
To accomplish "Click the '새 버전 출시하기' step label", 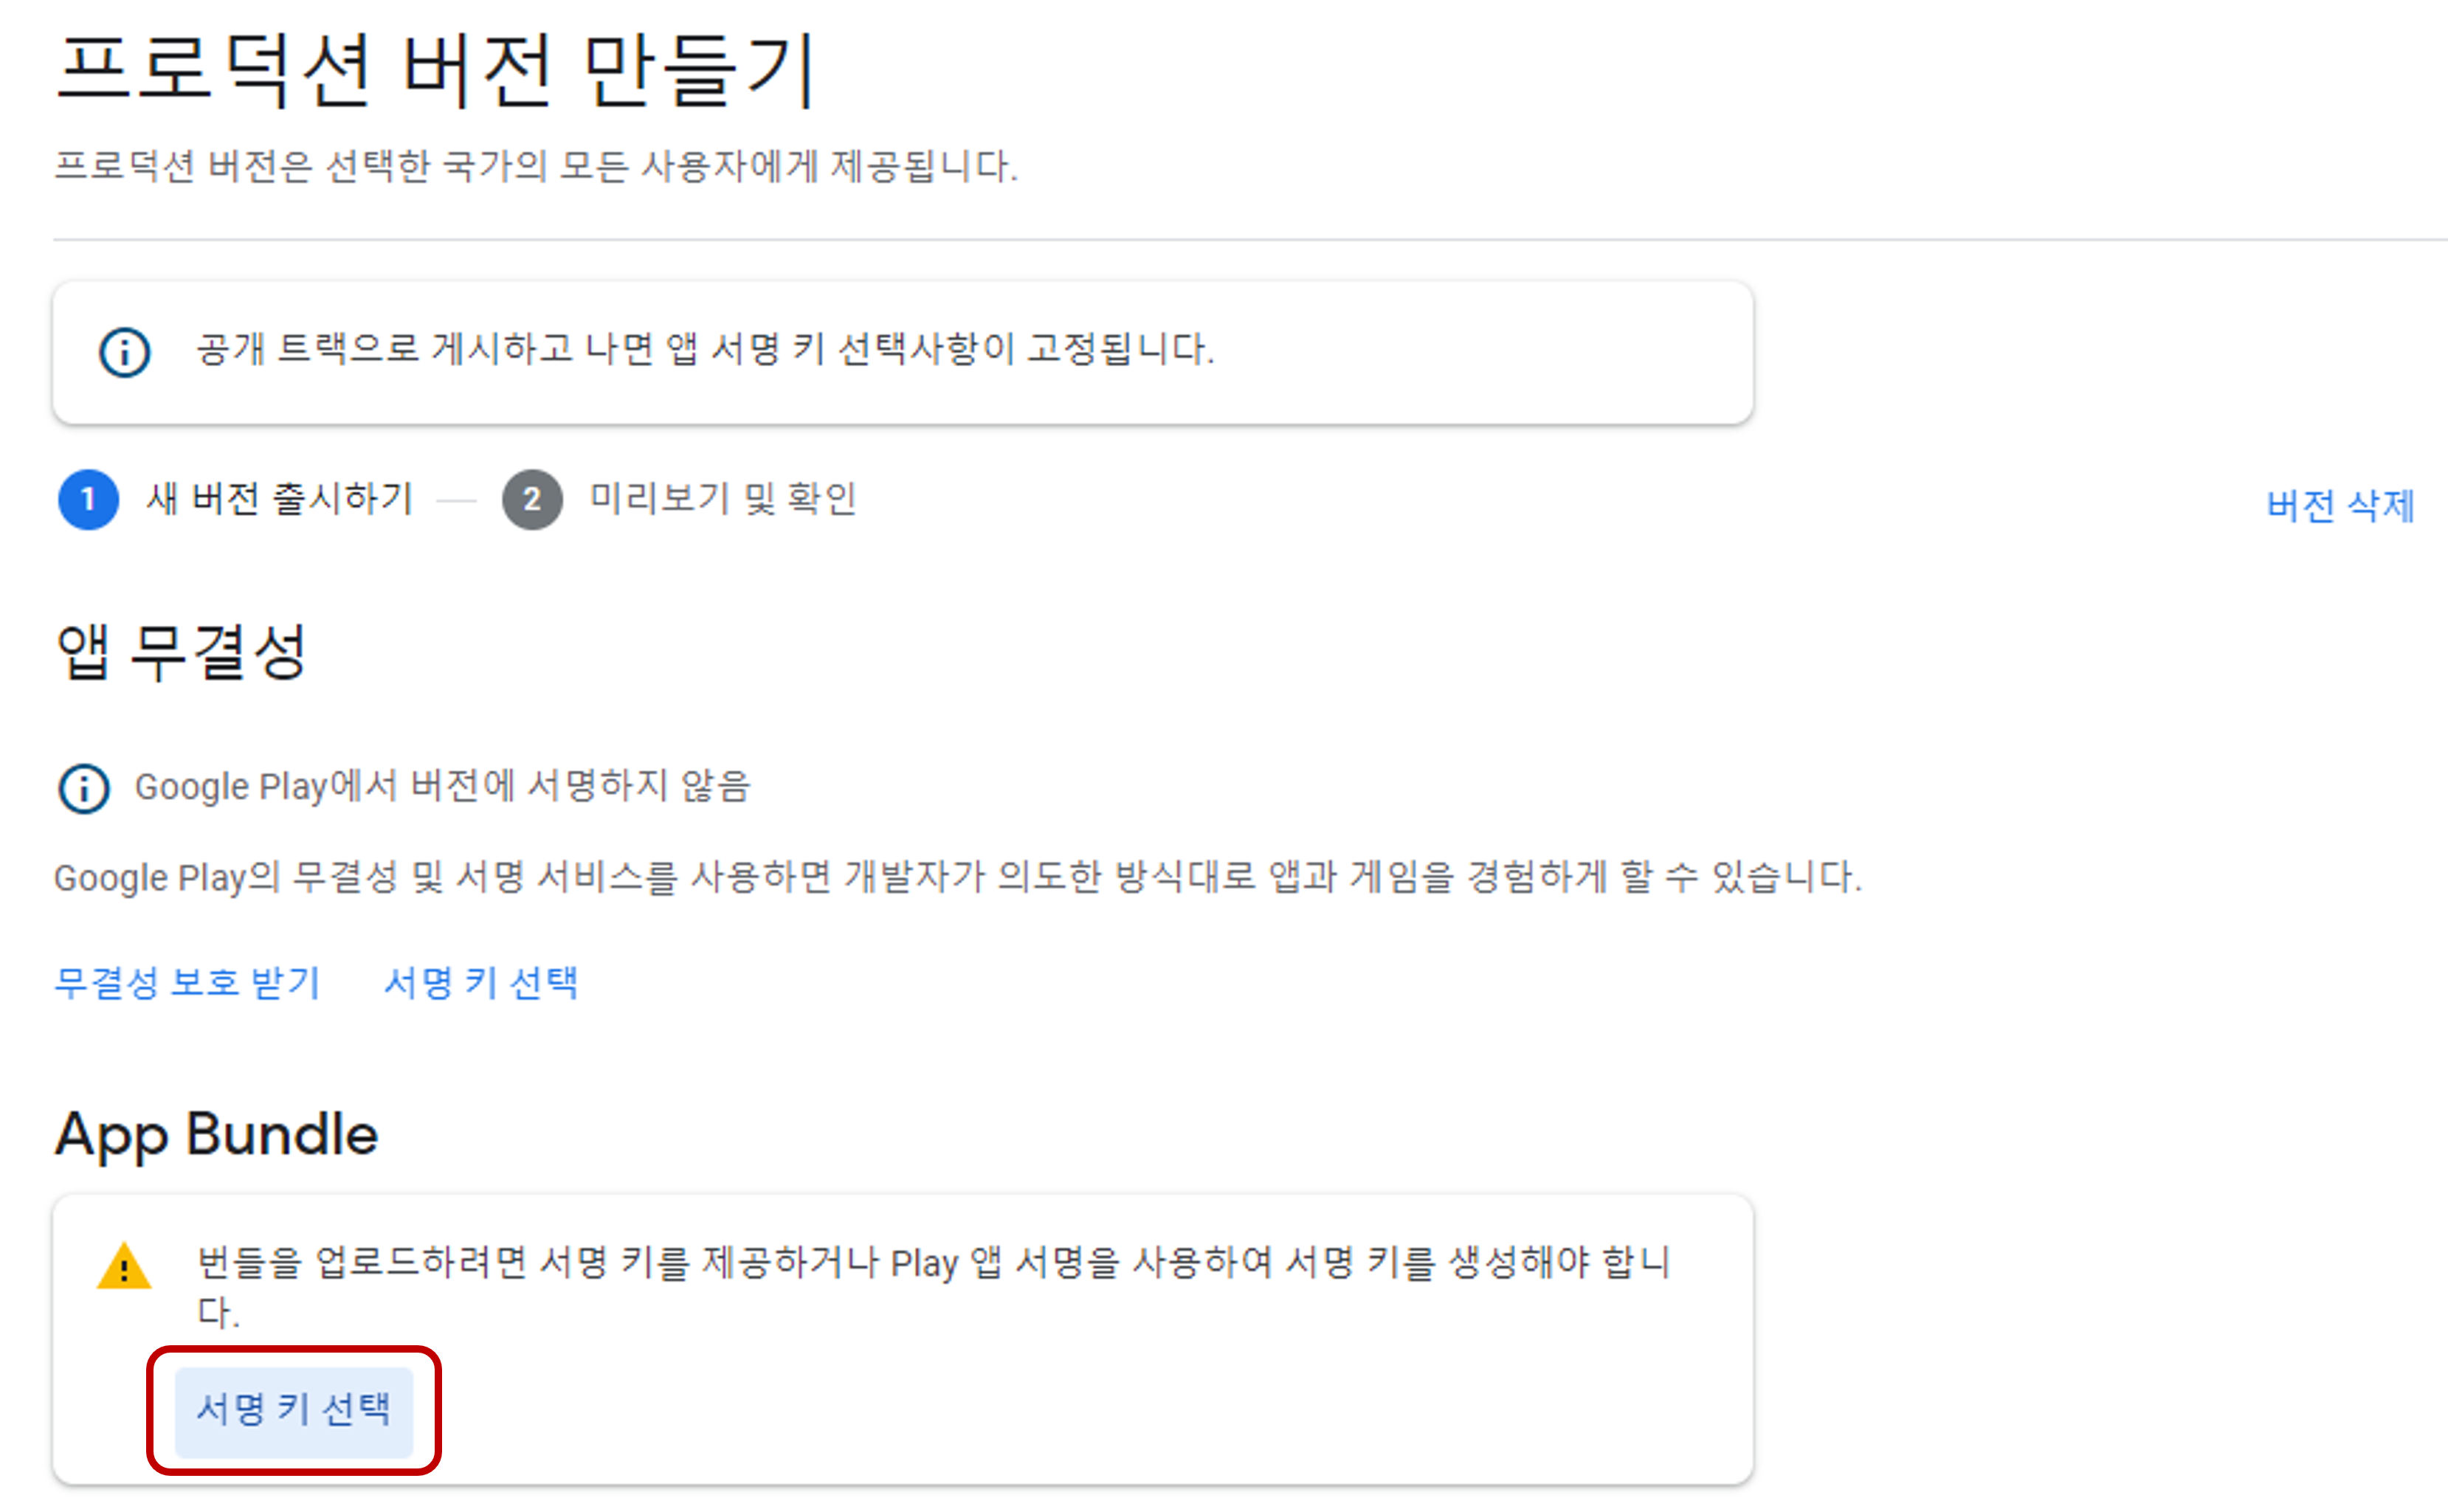I will 280,498.
